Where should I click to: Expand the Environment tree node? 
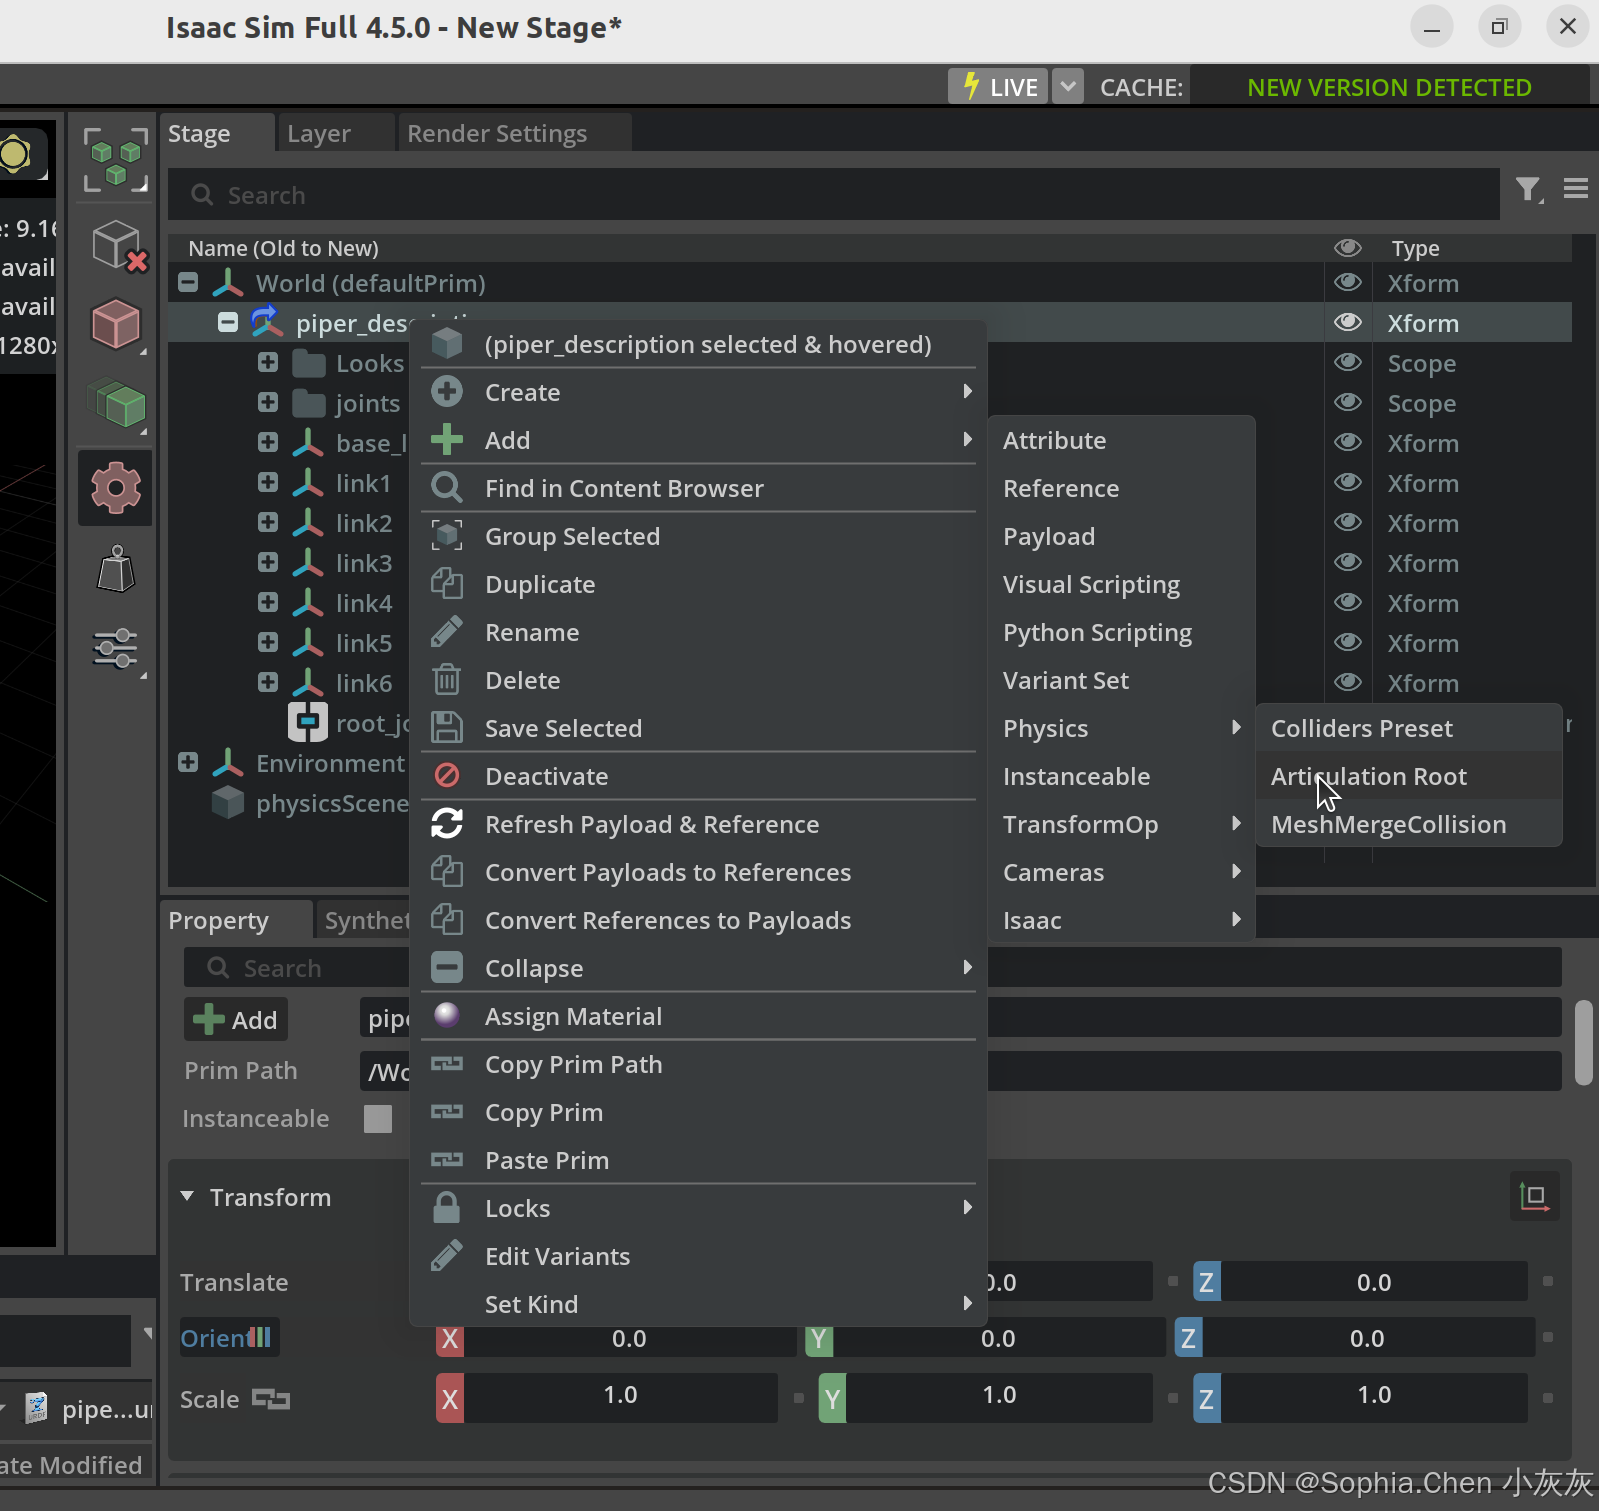coord(188,762)
